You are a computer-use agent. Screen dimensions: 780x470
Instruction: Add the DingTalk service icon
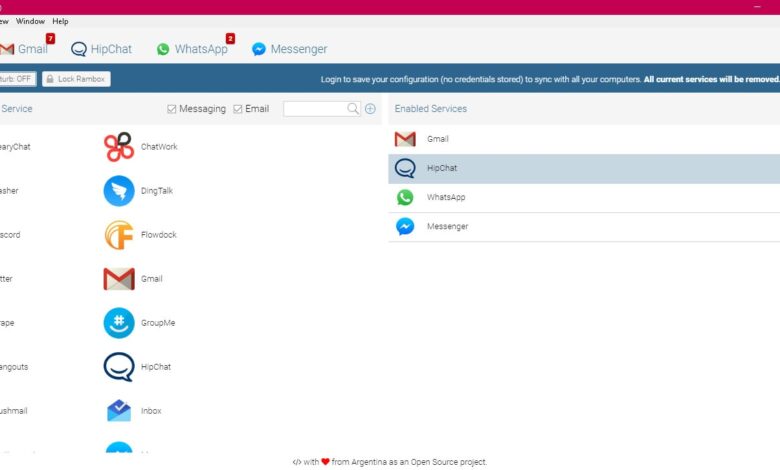click(x=119, y=190)
